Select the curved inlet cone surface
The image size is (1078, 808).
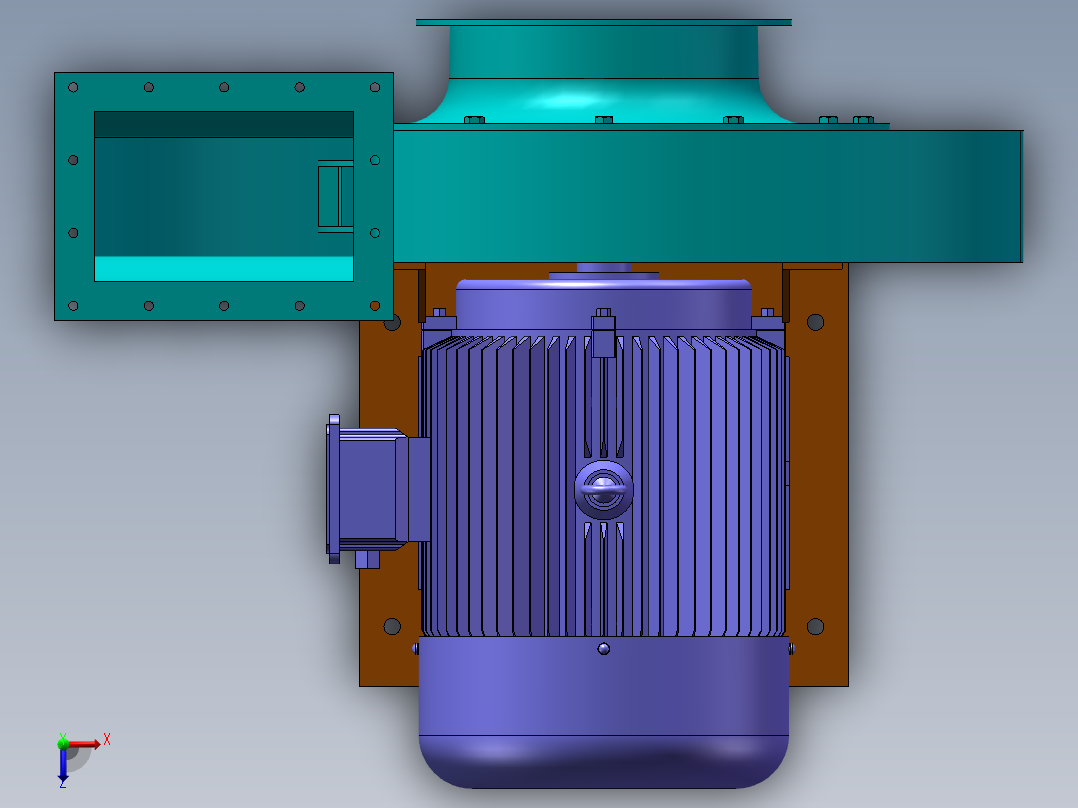tap(604, 101)
